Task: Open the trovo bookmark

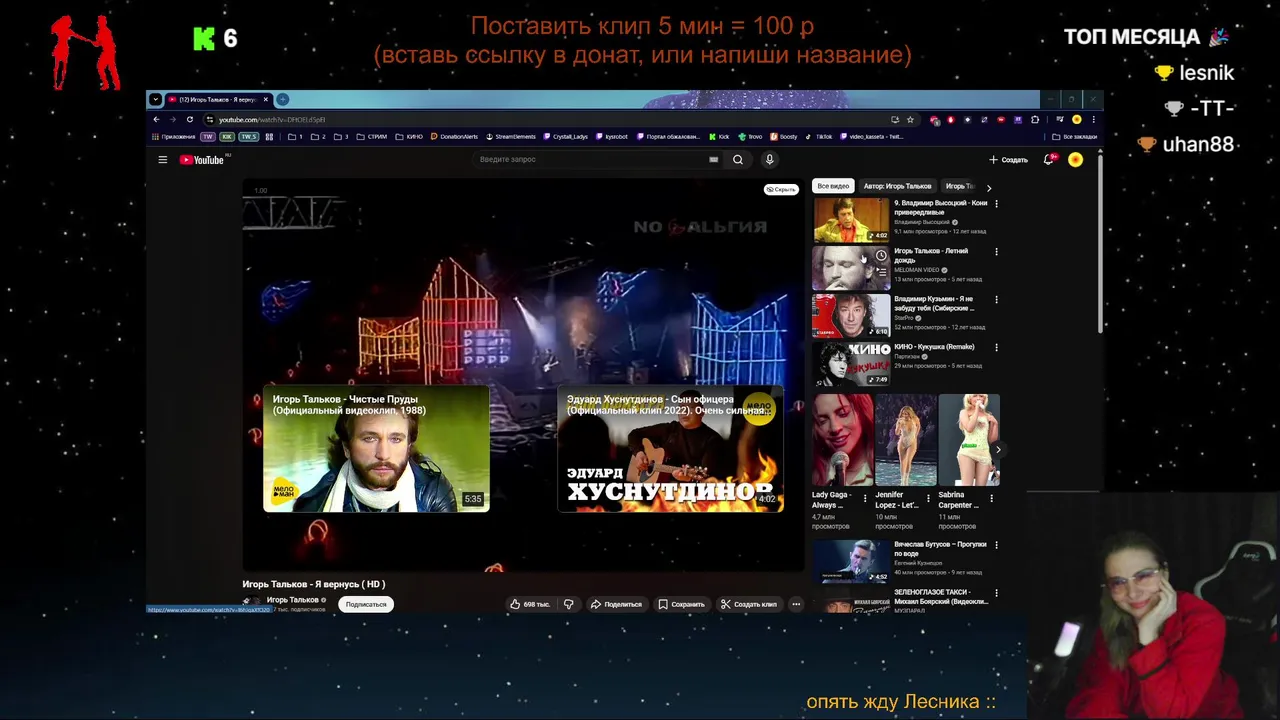Action: [750, 136]
